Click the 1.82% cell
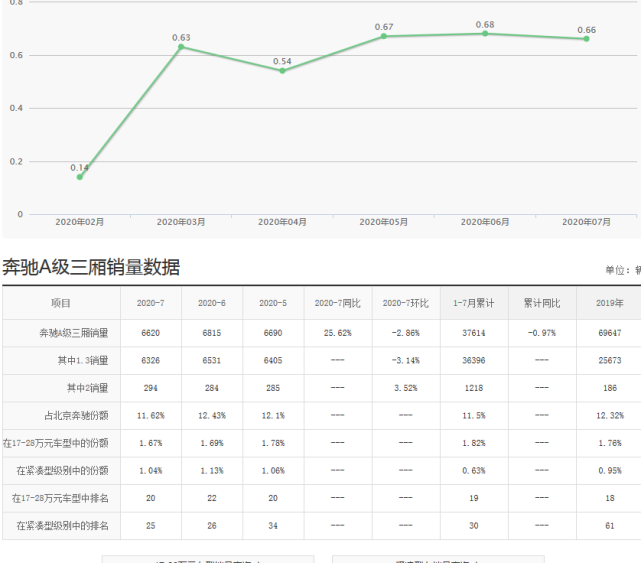The width and height of the screenshot is (641, 563). point(474,443)
